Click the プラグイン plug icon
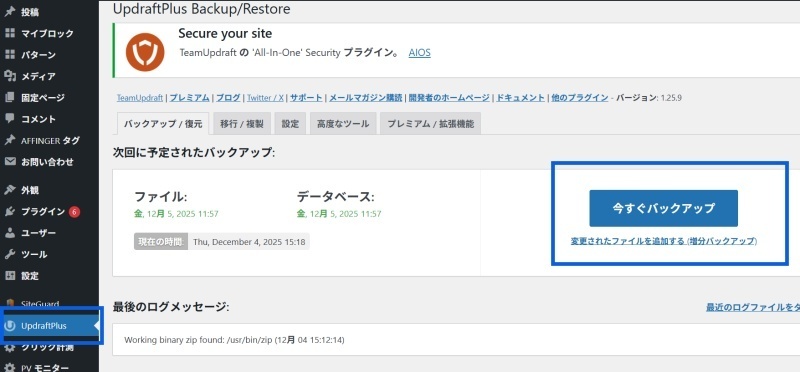 pos(10,211)
